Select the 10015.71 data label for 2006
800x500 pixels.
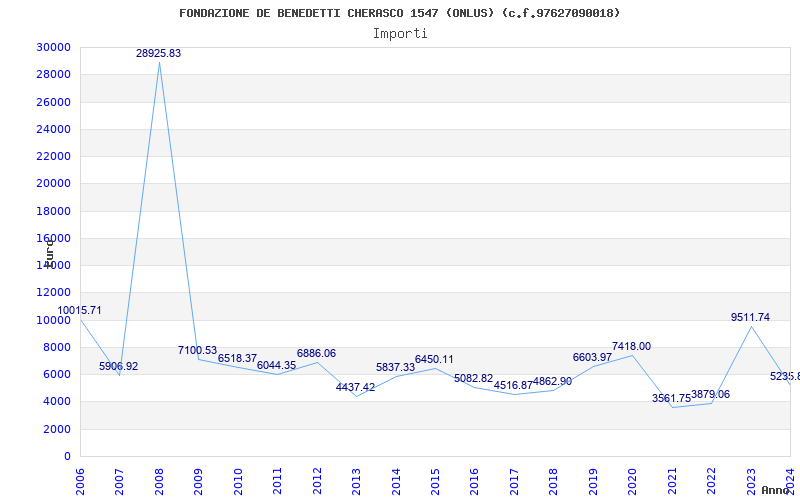coord(80,311)
